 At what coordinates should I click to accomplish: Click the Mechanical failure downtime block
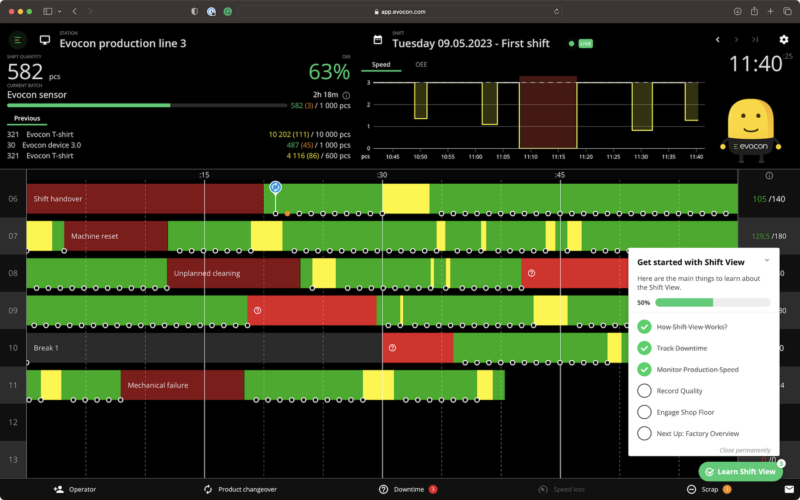182,385
